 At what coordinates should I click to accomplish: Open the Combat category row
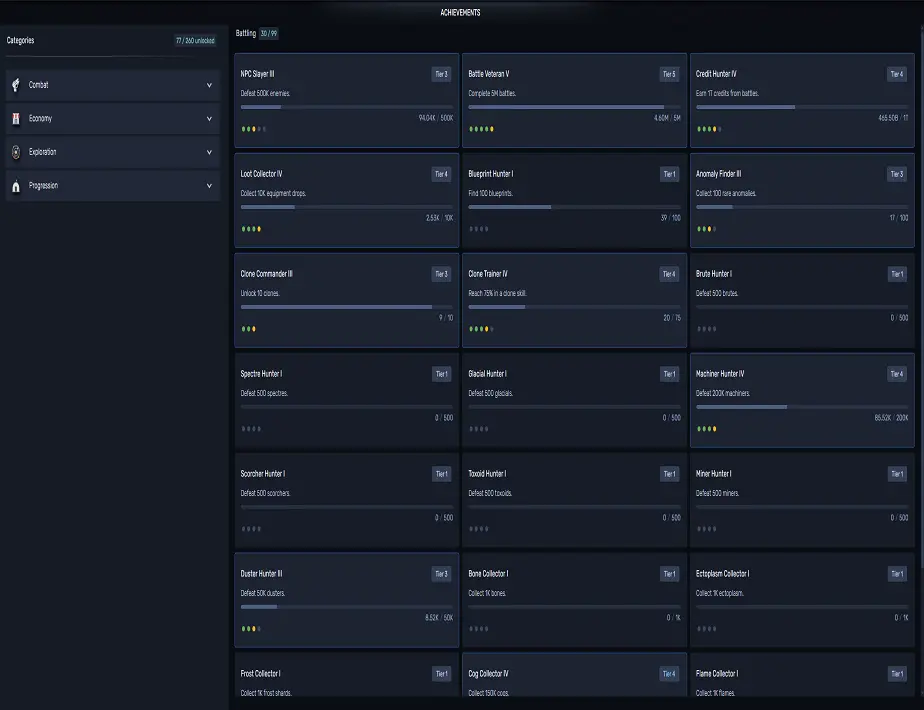(x=113, y=85)
